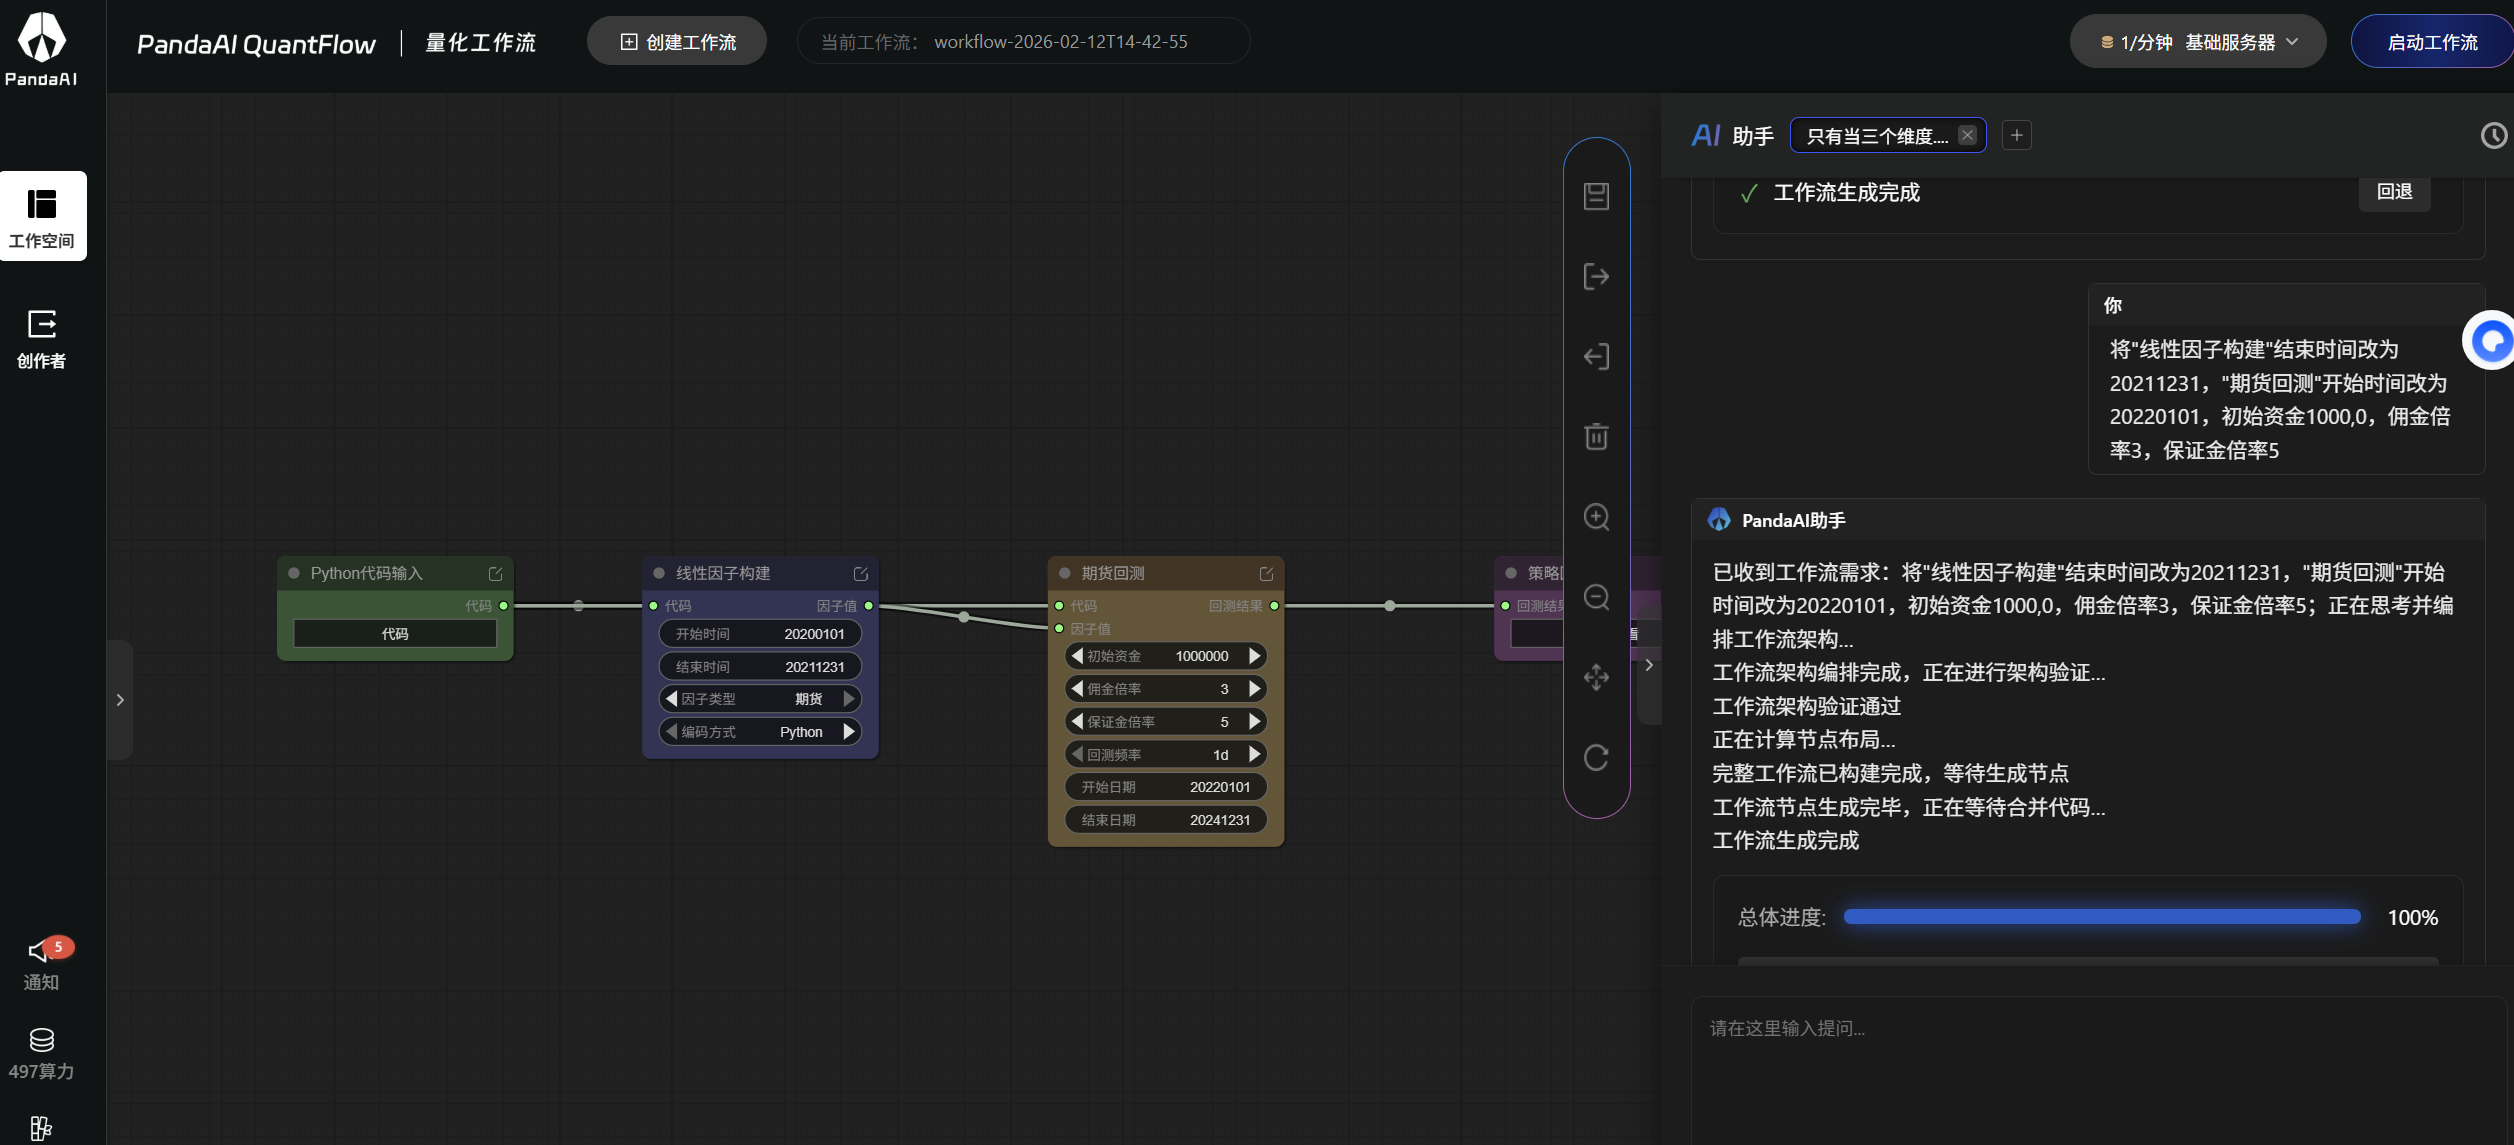Open the 通知 notifications

tap(42, 964)
